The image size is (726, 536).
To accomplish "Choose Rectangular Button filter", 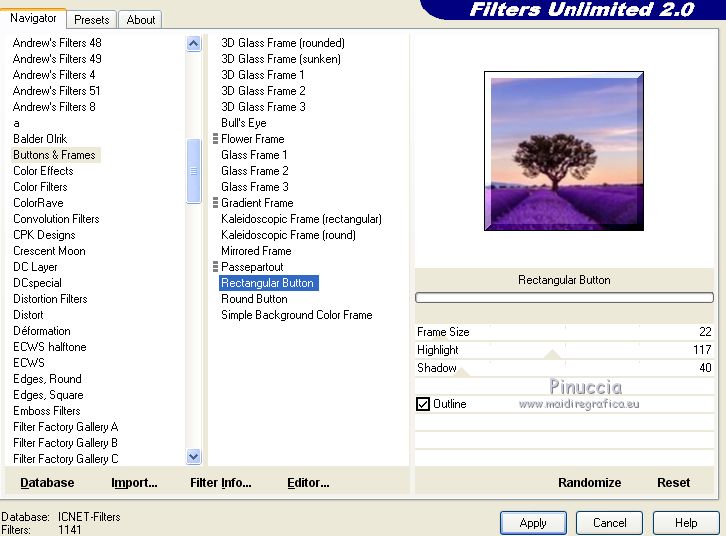I will click(269, 282).
